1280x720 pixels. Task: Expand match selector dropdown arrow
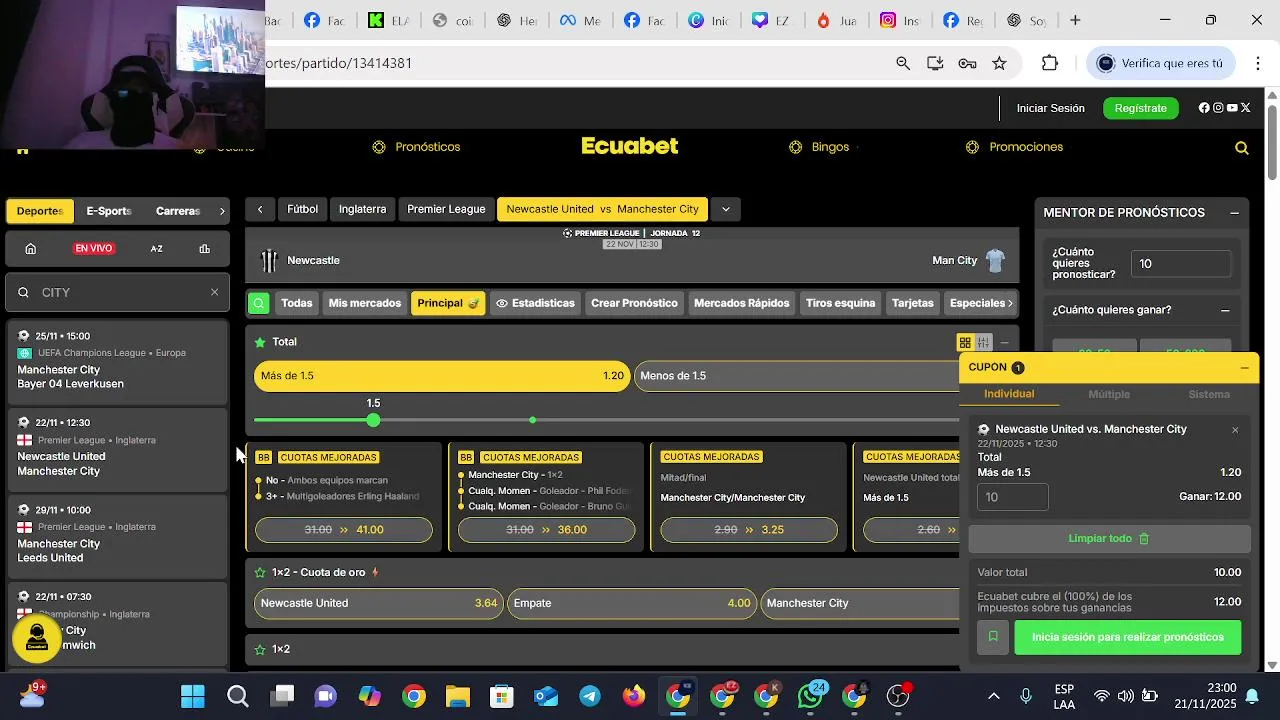click(726, 209)
